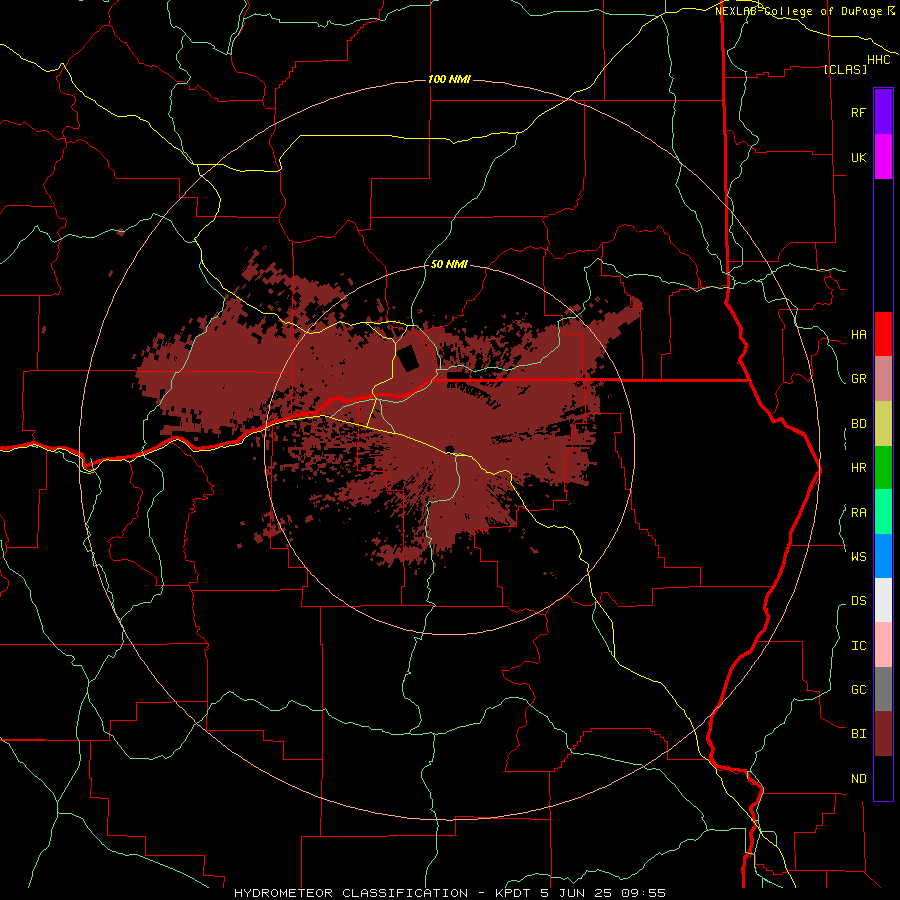Click the 'NEXLAB-College of DuPage' credit text
This screenshot has height=900, width=900.
[x=798, y=11]
